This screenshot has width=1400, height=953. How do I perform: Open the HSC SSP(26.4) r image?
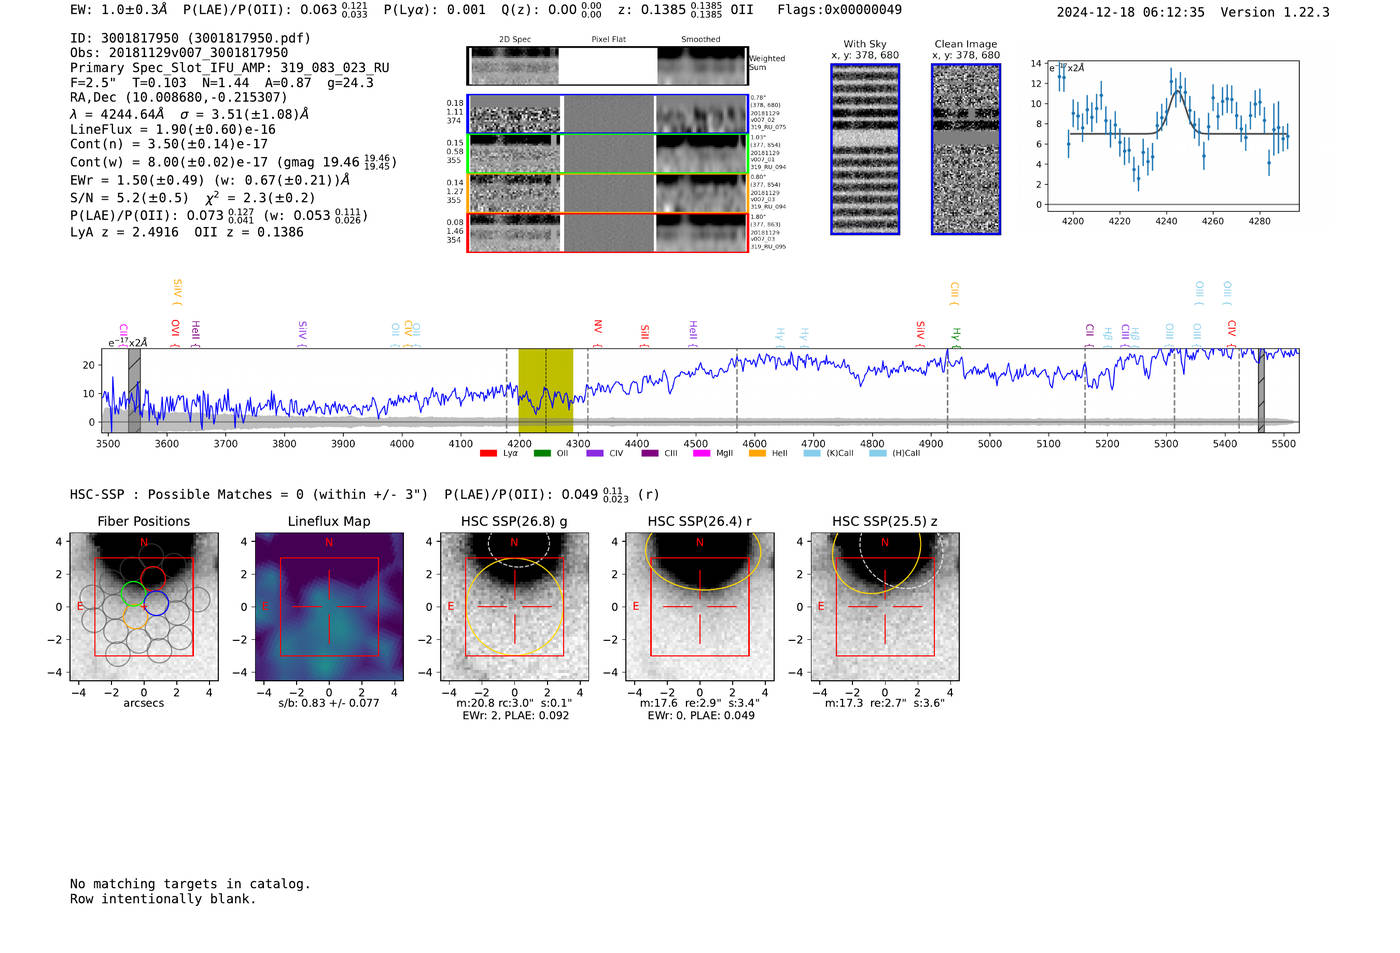(x=699, y=607)
